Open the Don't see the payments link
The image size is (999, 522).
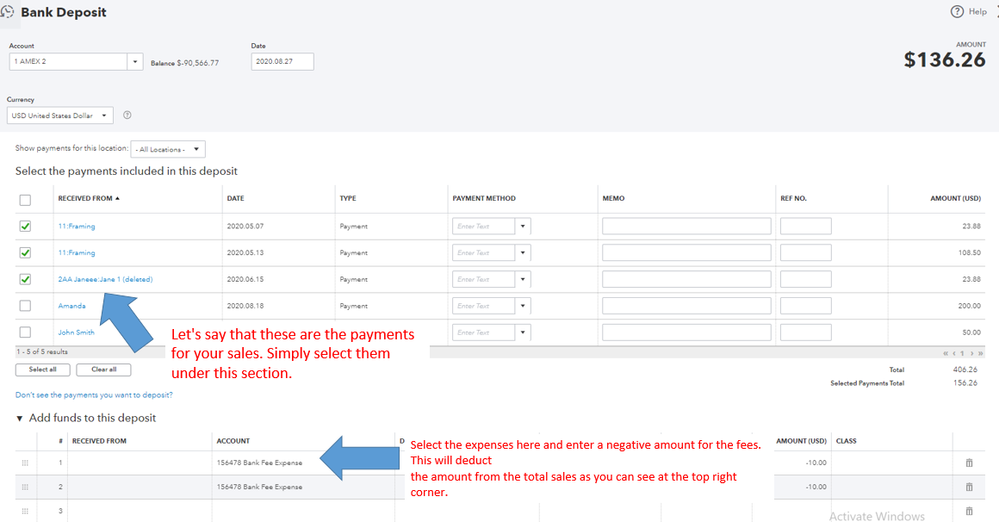pos(94,395)
